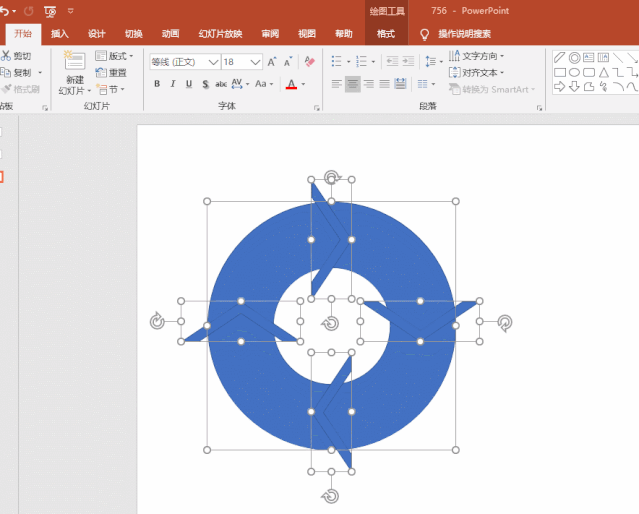The image size is (639, 514).
Task: Select the right arrow shape in the gallery
Action: (560, 87)
